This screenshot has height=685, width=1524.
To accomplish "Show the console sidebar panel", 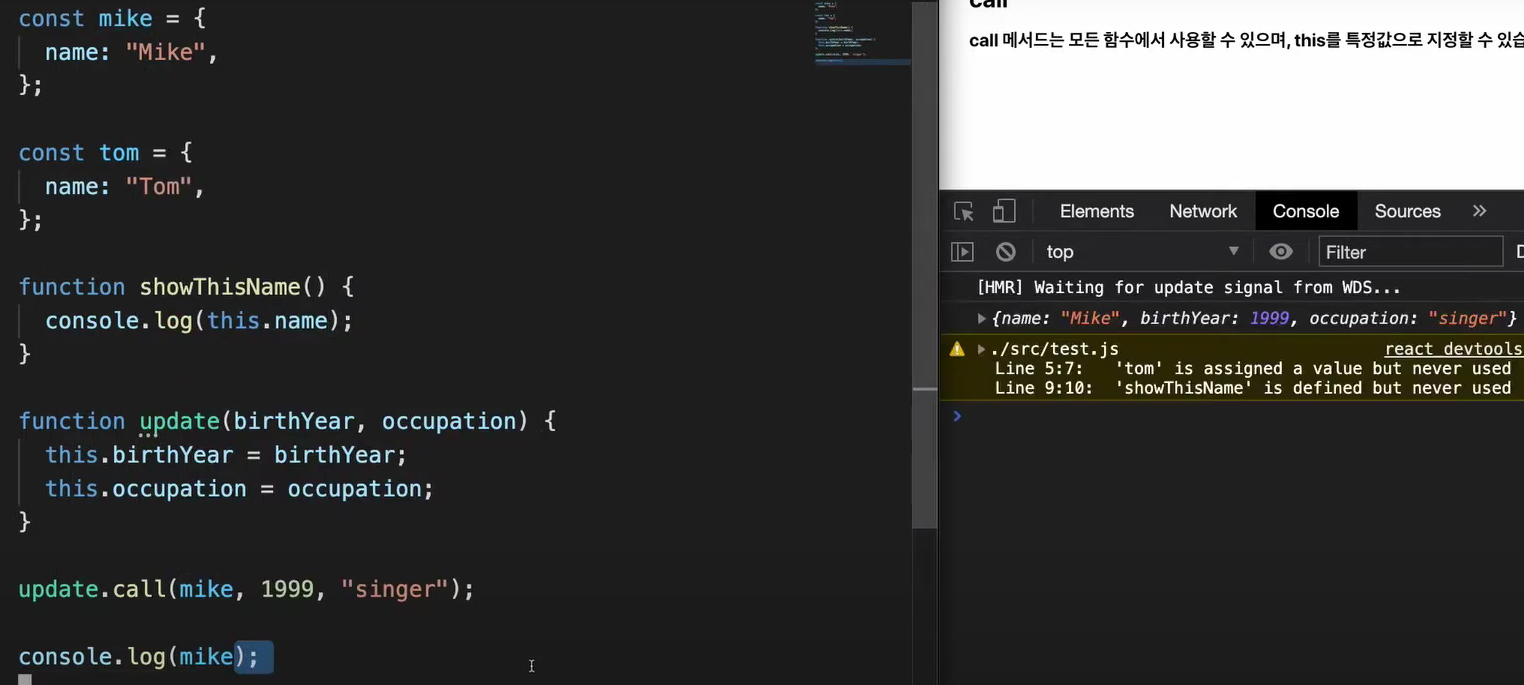I will point(962,252).
